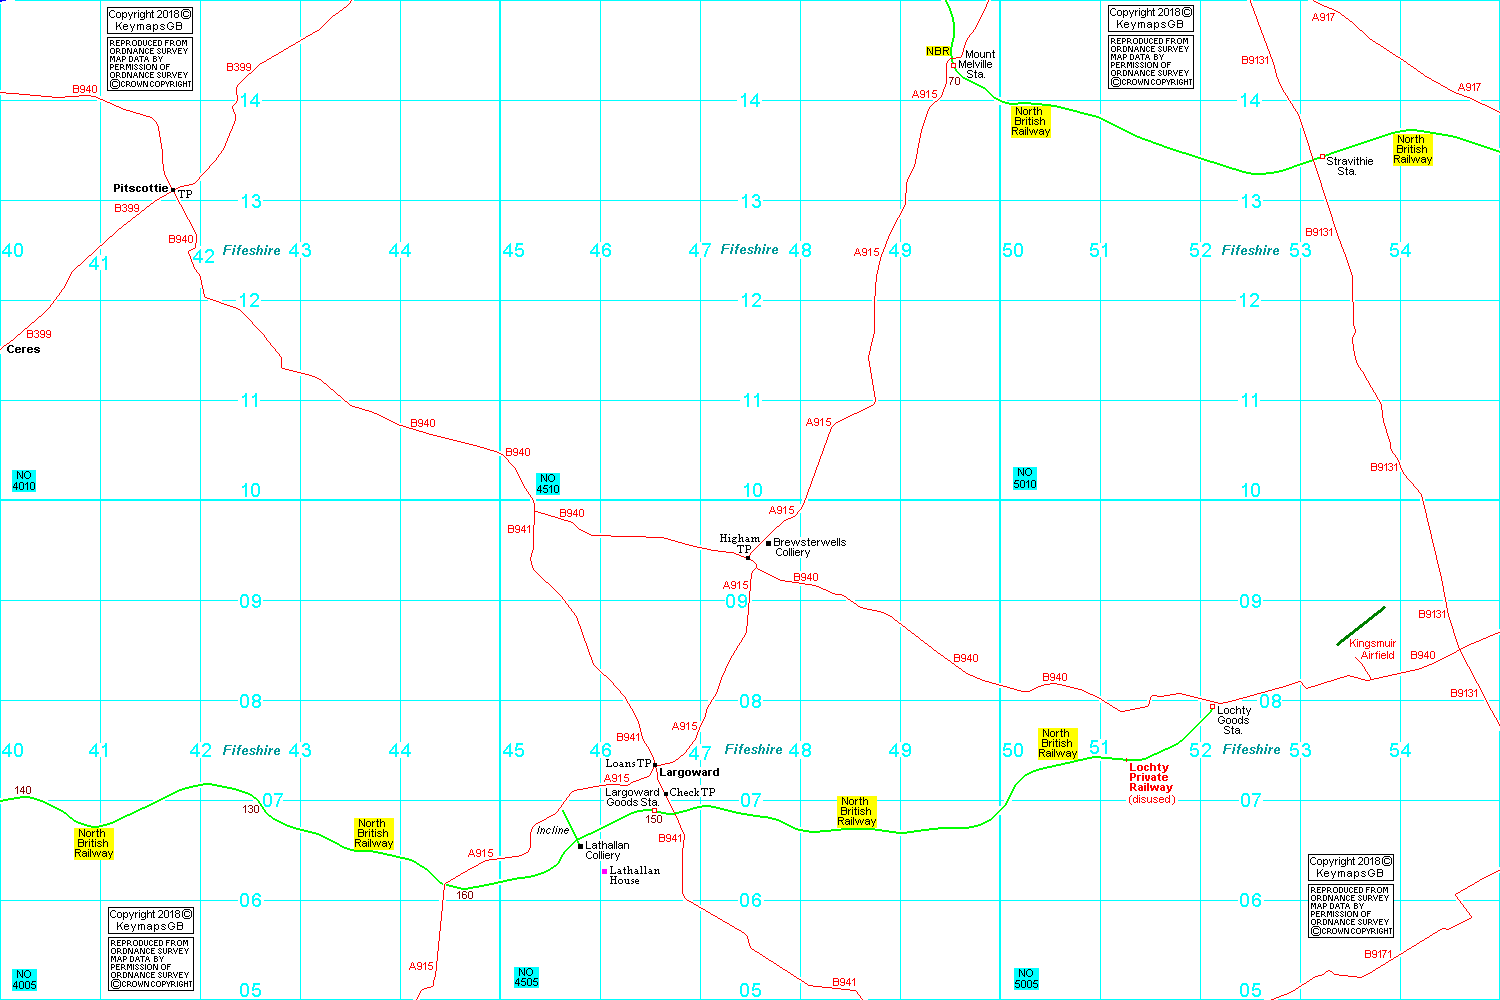Screen dimensions: 1500x1000
Task: Click the Mount Melville Station square marker
Action: [953, 65]
